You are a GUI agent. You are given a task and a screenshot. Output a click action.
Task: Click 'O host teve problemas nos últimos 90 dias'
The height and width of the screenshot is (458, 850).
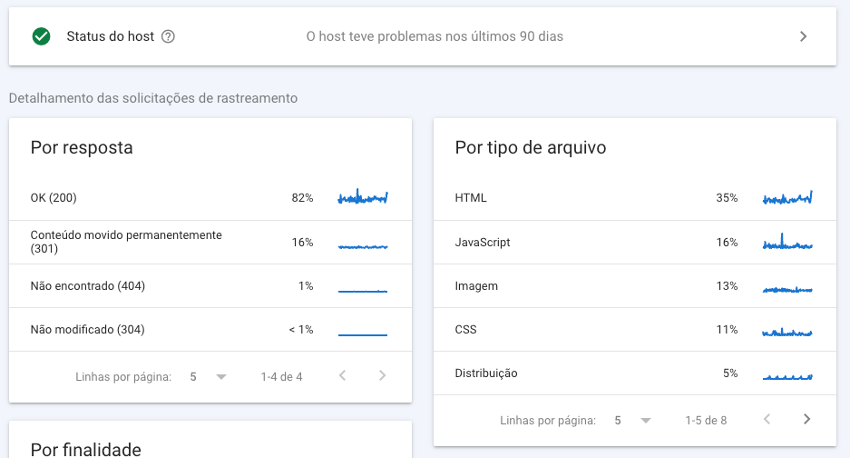[x=435, y=36]
